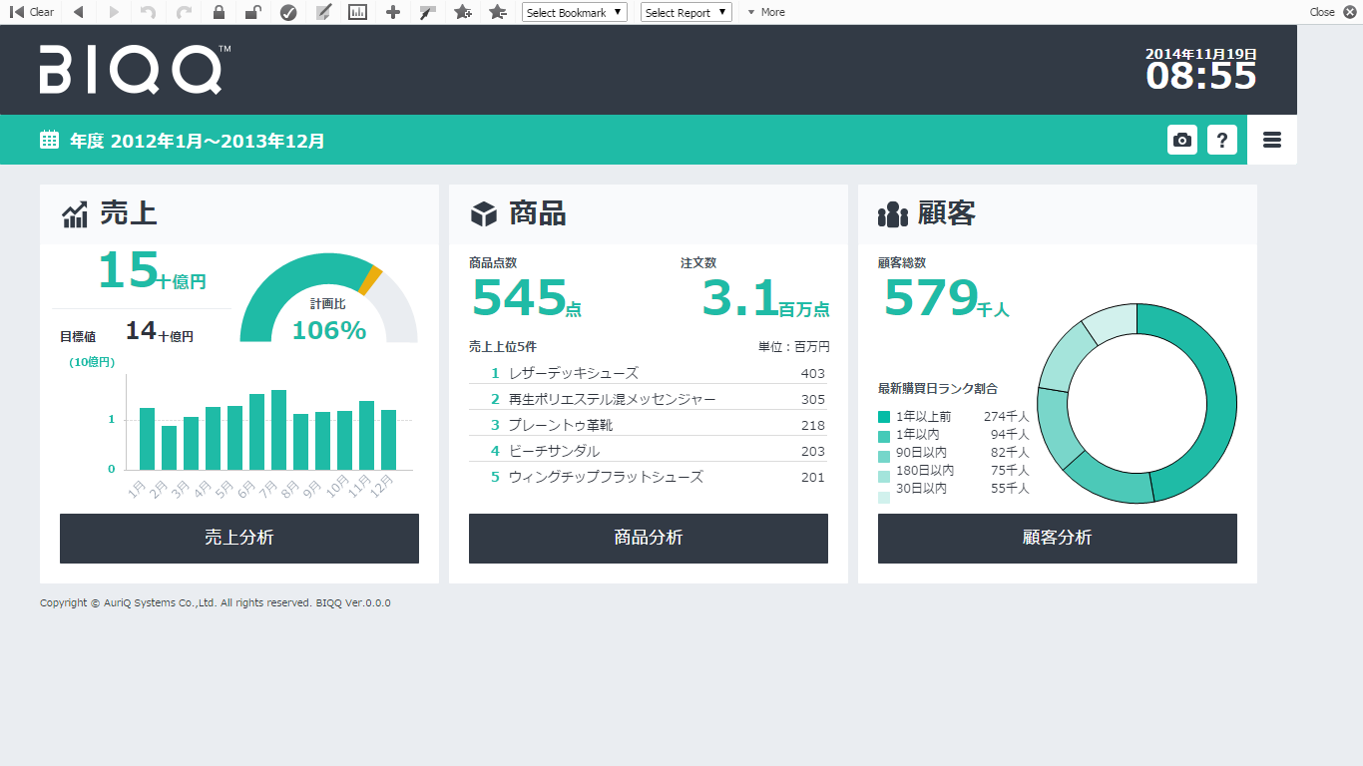The height and width of the screenshot is (766, 1363).
Task: Open 顧客分析 button
Action: (1057, 538)
